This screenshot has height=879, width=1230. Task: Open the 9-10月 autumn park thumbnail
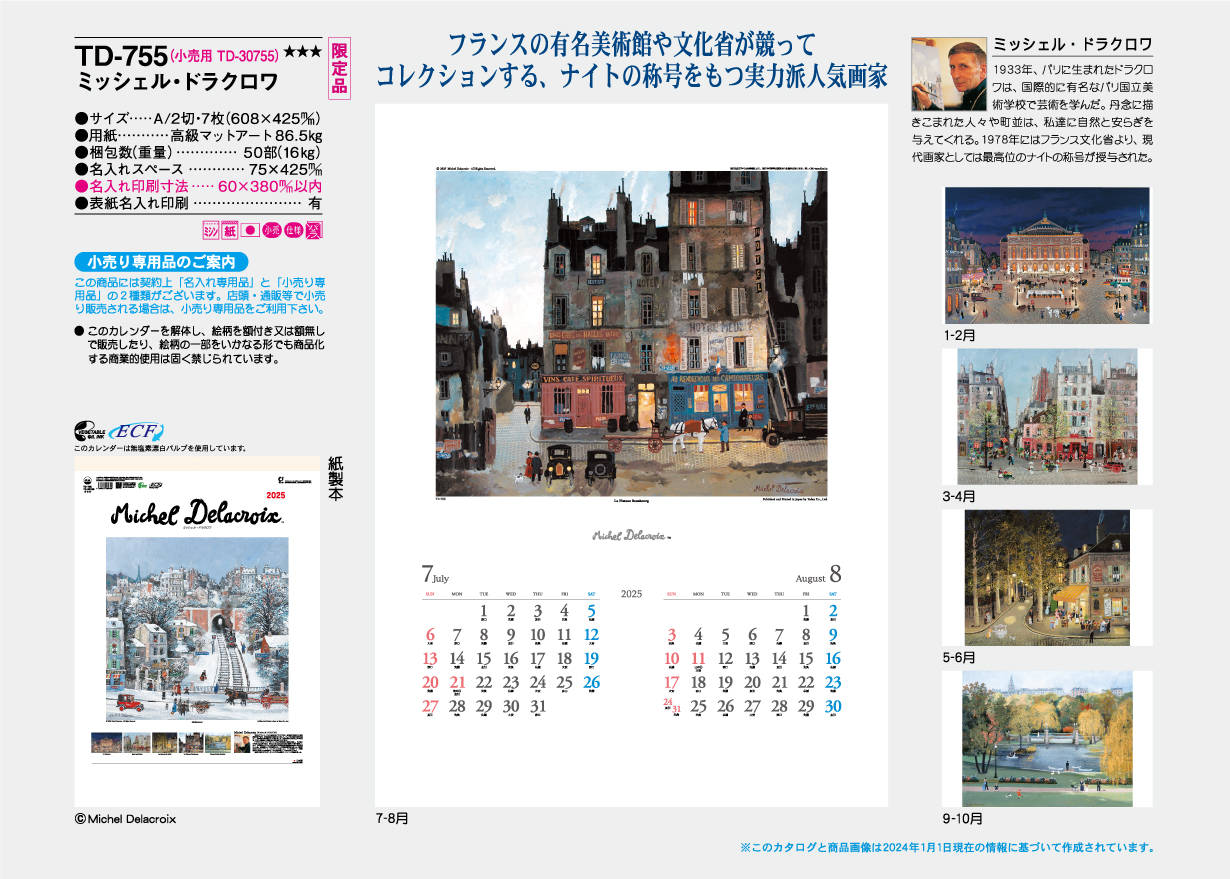pyautogui.click(x=1047, y=739)
